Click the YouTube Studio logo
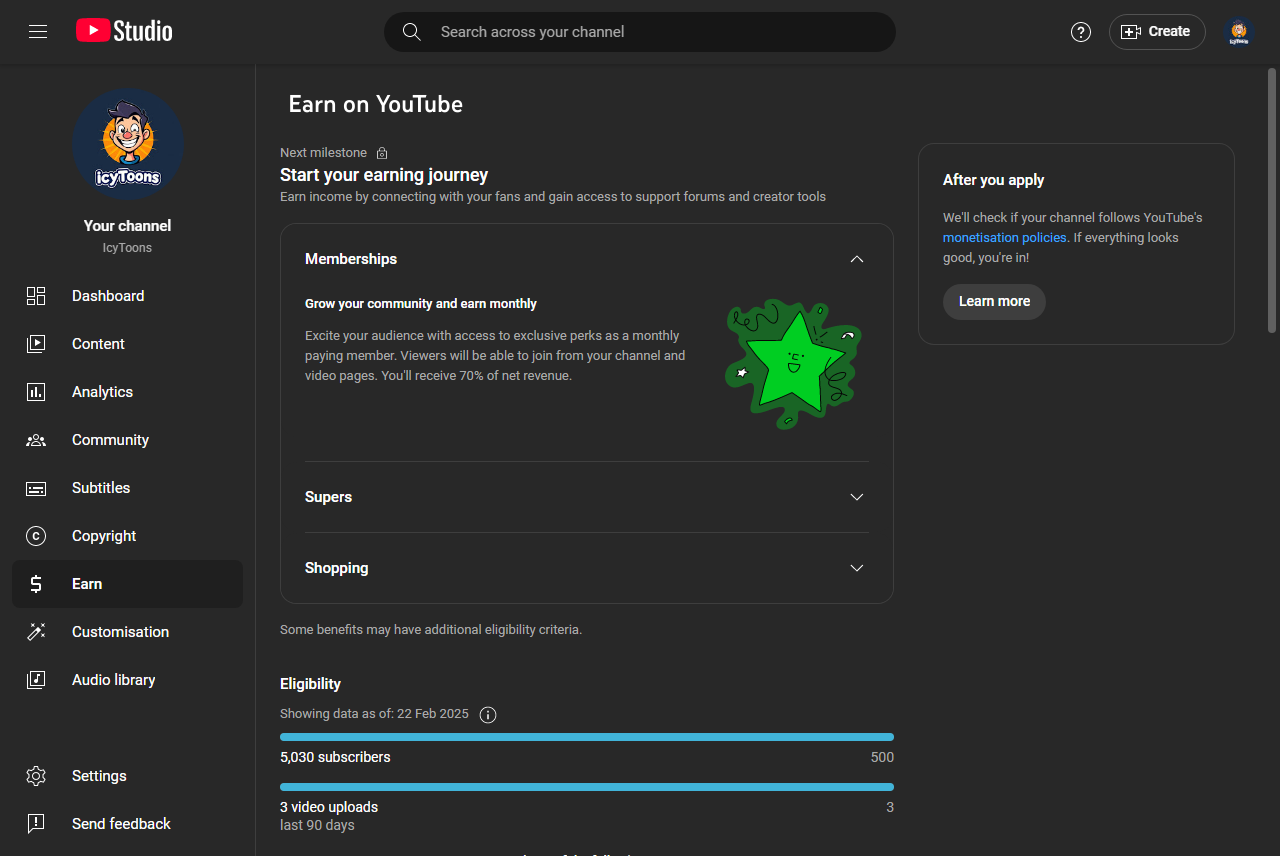Screen dimensions: 1280x856 (x=124, y=32)
